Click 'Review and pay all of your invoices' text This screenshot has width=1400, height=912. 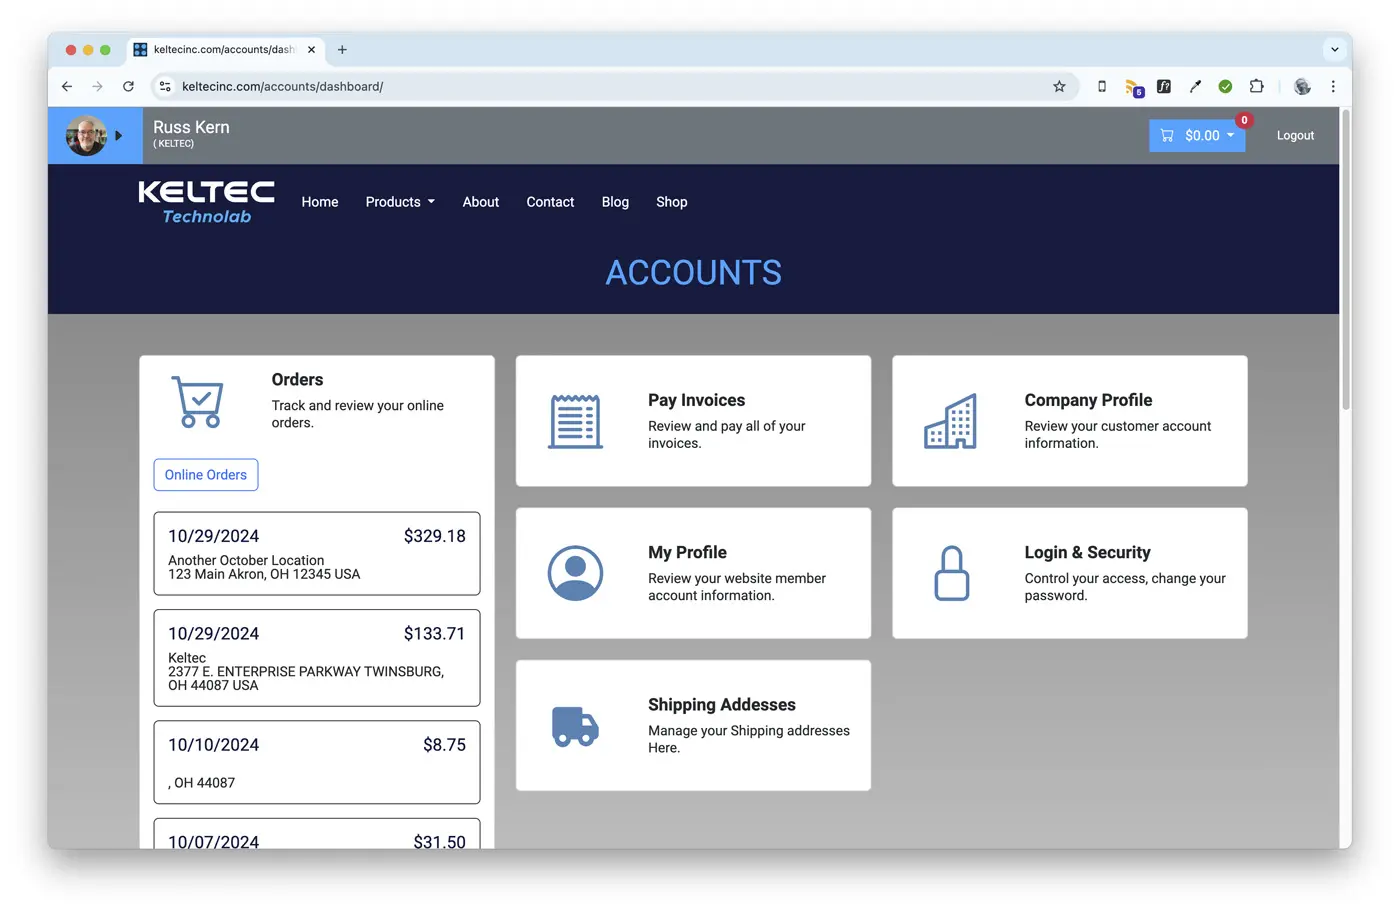click(x=727, y=434)
